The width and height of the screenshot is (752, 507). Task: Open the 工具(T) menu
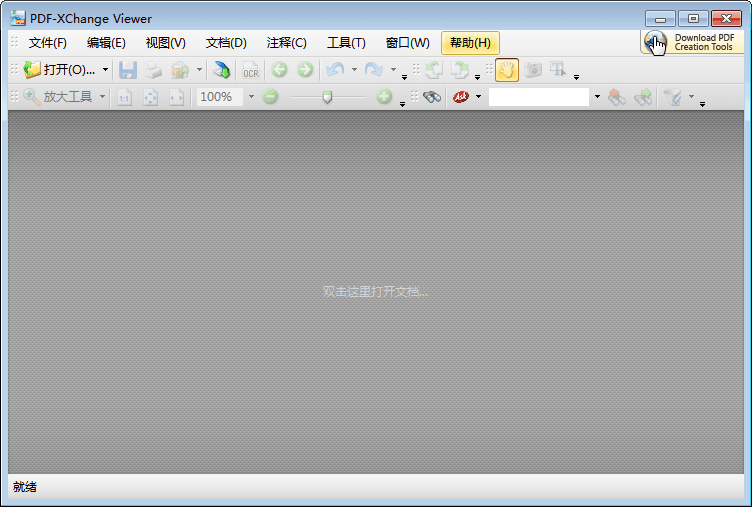coord(346,43)
